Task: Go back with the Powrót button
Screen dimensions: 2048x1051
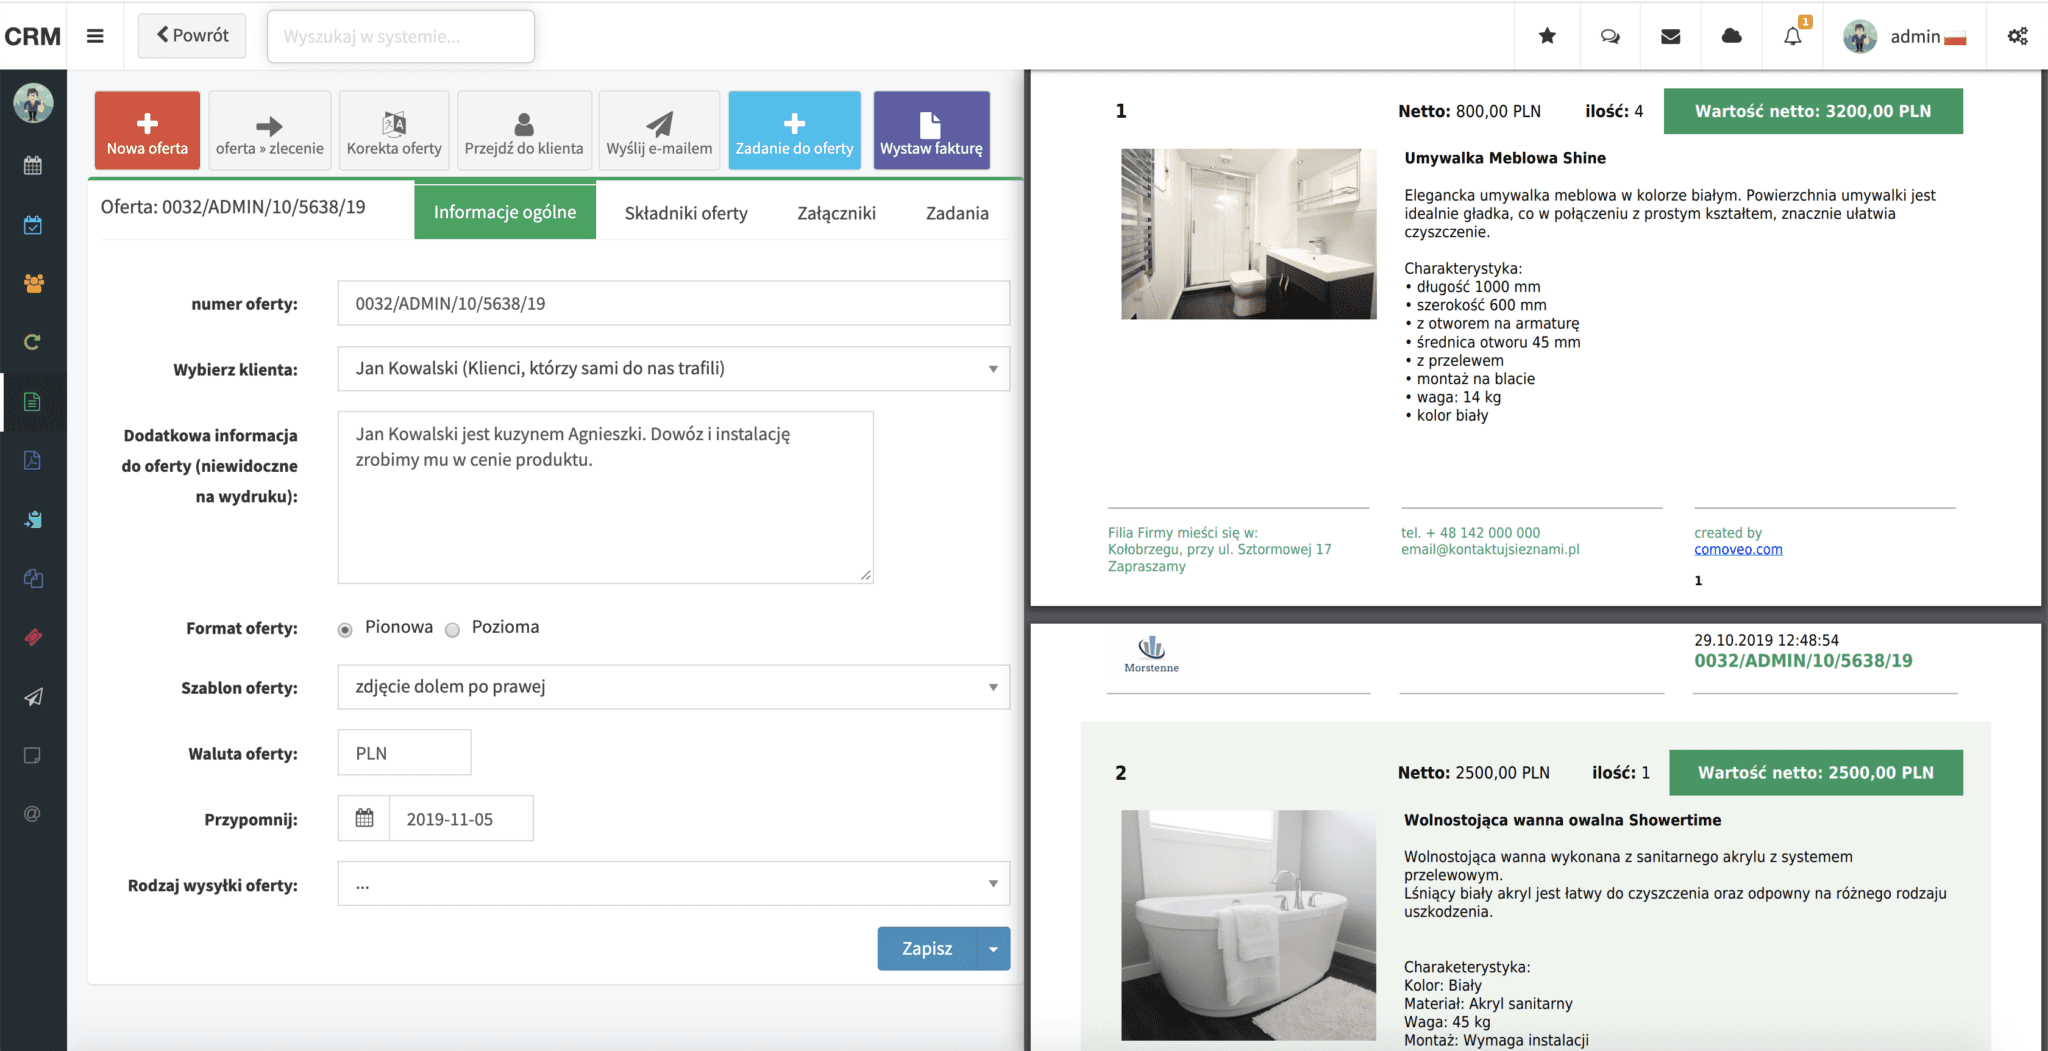Action: point(192,36)
